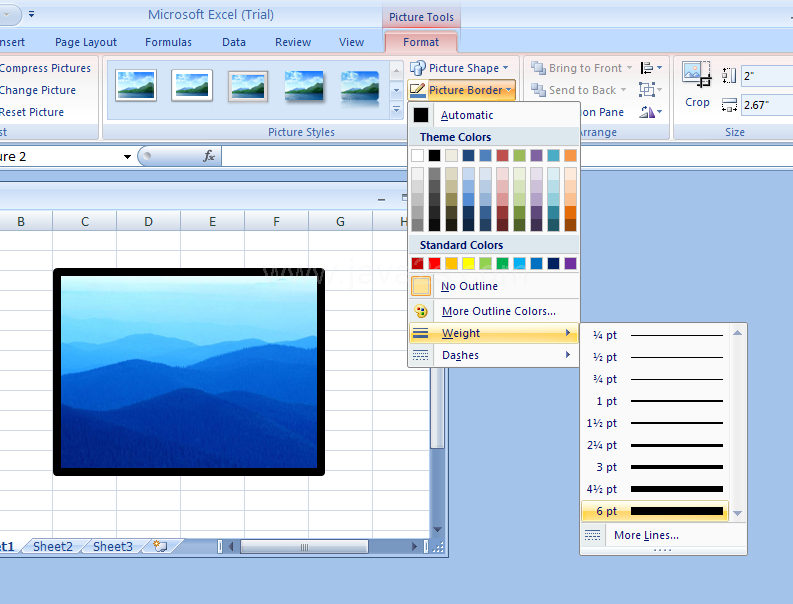Viewport: 793px width, 604px height.
Task: Open the Name Box dropdown arrow
Action: (127, 157)
